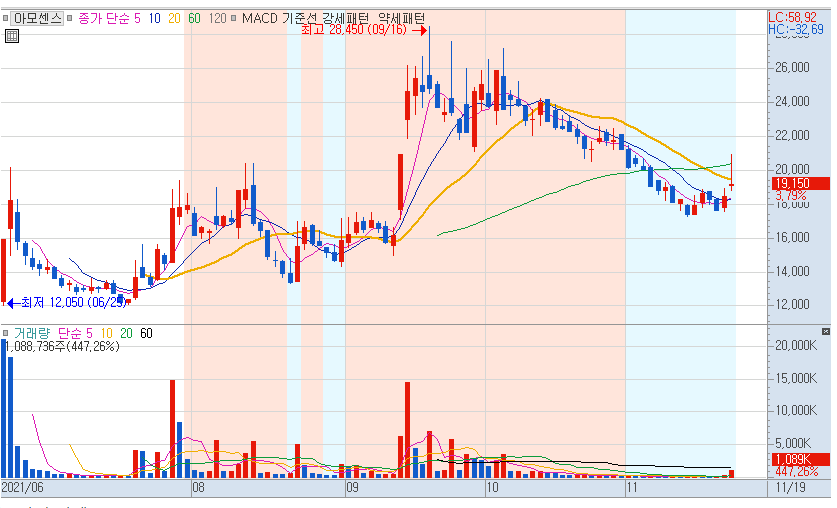Screen dimensions: 837x508
Task: Click the 09 month date axis label
Action: point(352,487)
